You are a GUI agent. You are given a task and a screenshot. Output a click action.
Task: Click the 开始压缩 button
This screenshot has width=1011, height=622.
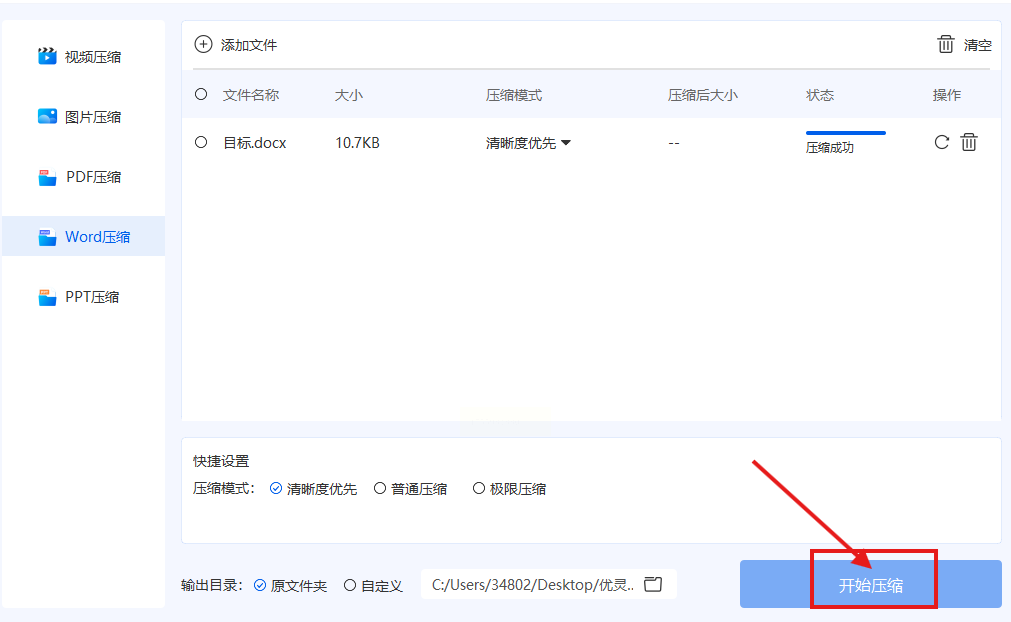point(870,584)
